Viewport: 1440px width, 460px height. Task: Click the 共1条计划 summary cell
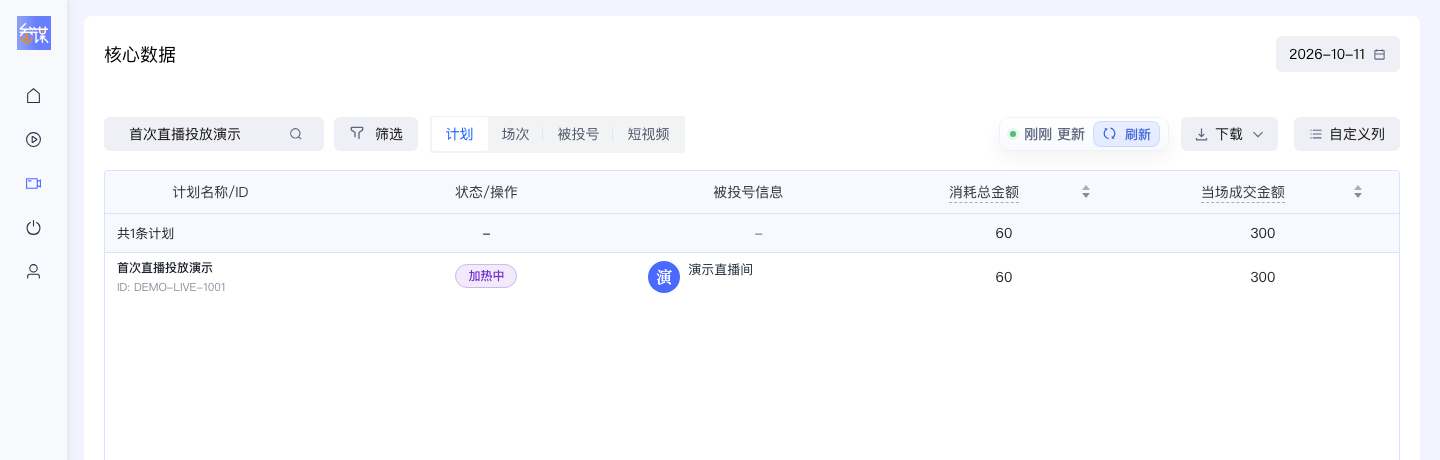pos(146,233)
